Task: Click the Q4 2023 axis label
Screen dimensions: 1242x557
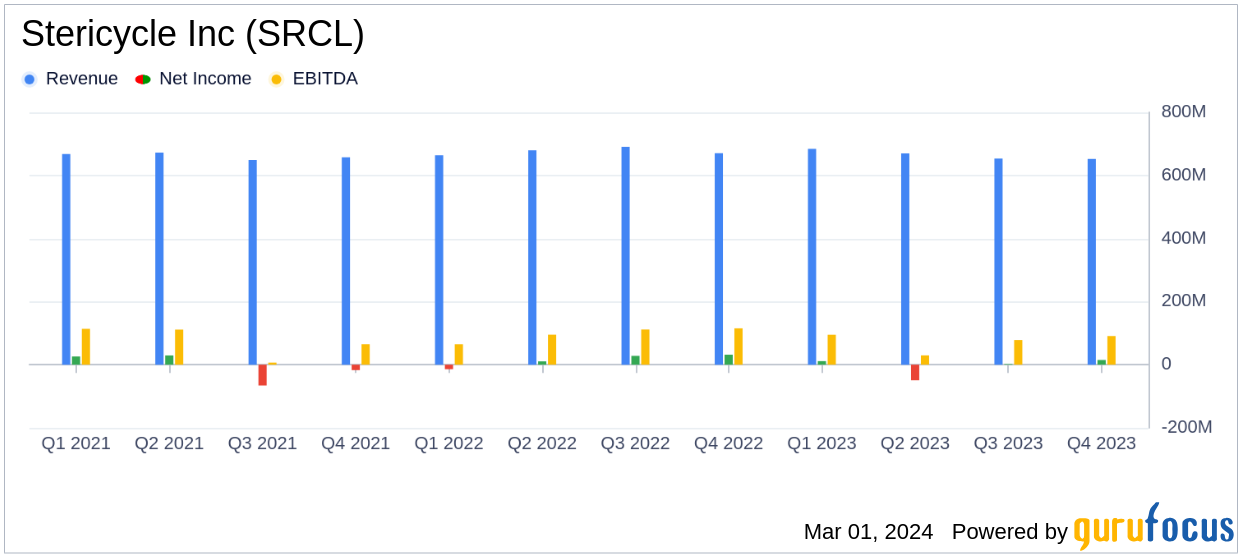Action: coord(1101,443)
